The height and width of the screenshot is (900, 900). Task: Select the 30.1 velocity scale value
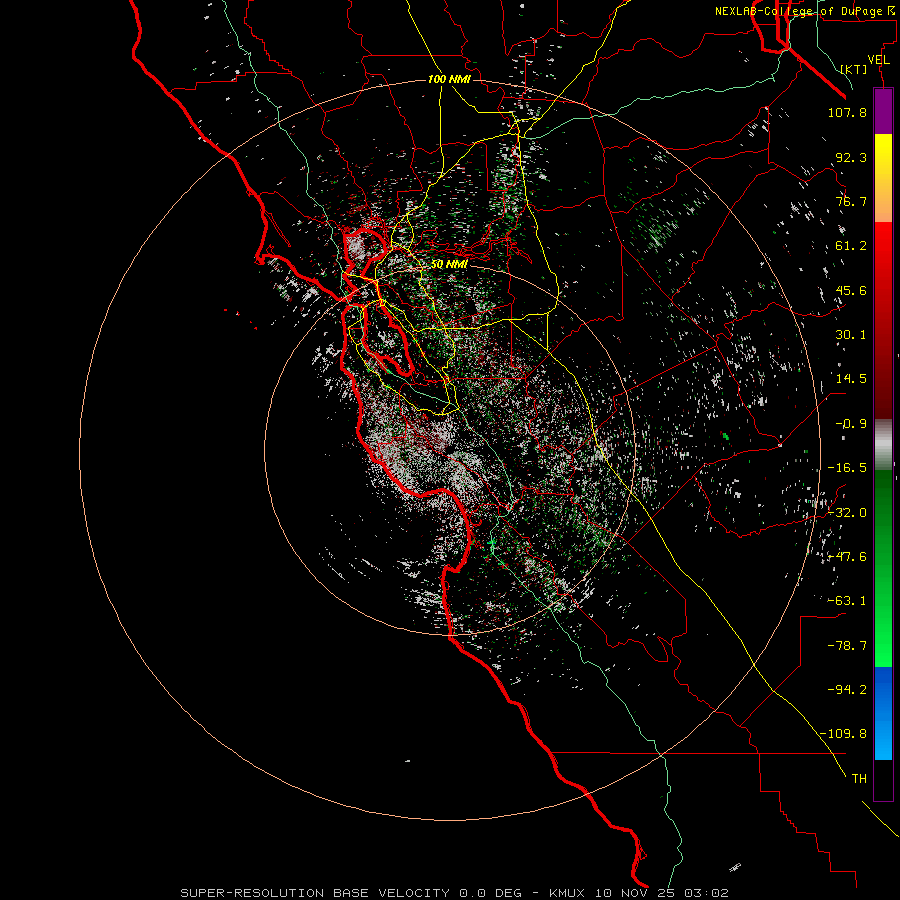[851, 335]
